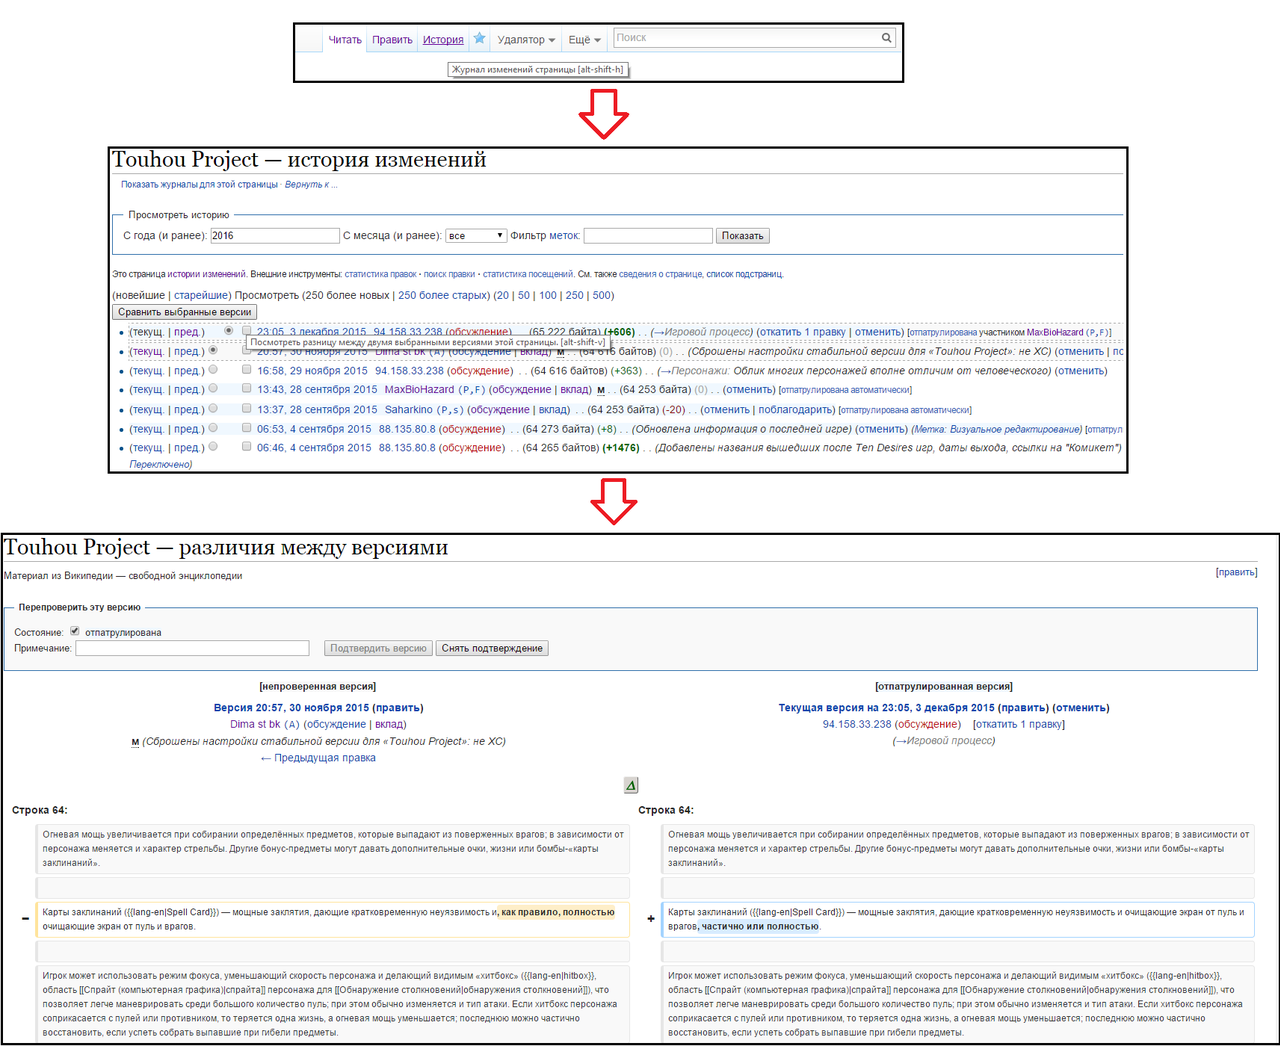Click the меток link beside Фильтр
Viewport: 1280px width, 1046px height.
[x=564, y=236]
